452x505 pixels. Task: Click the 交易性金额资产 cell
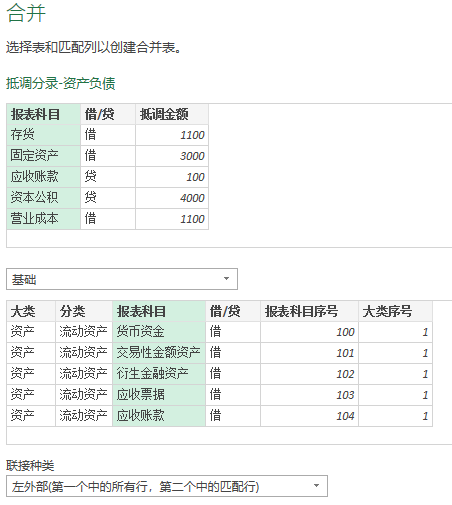point(159,353)
